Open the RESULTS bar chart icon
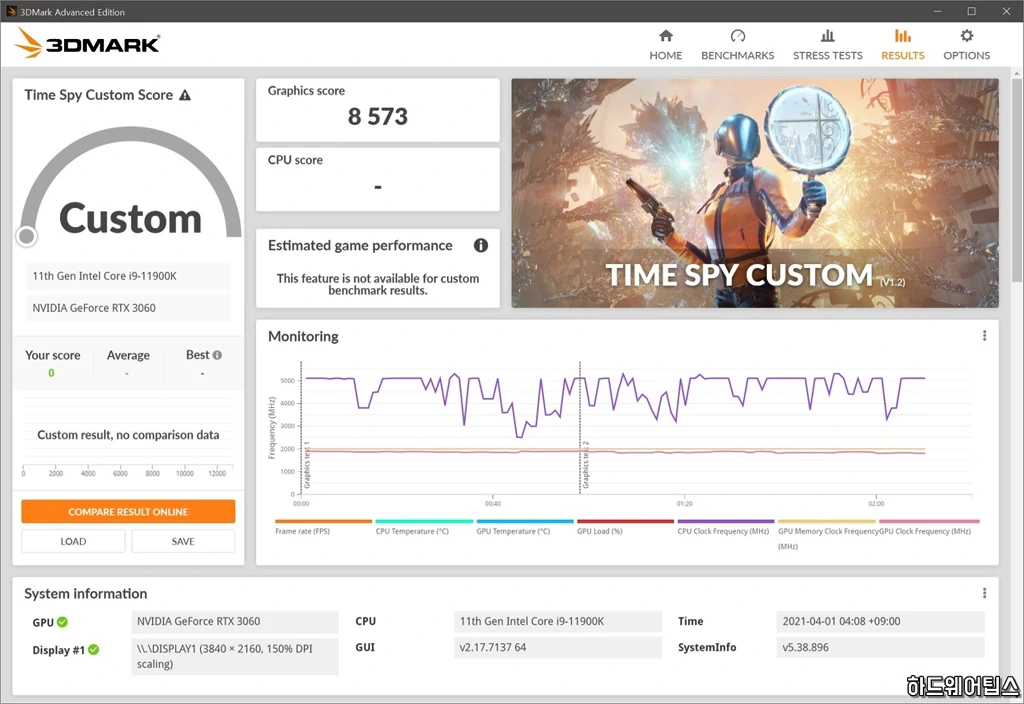 click(x=903, y=35)
